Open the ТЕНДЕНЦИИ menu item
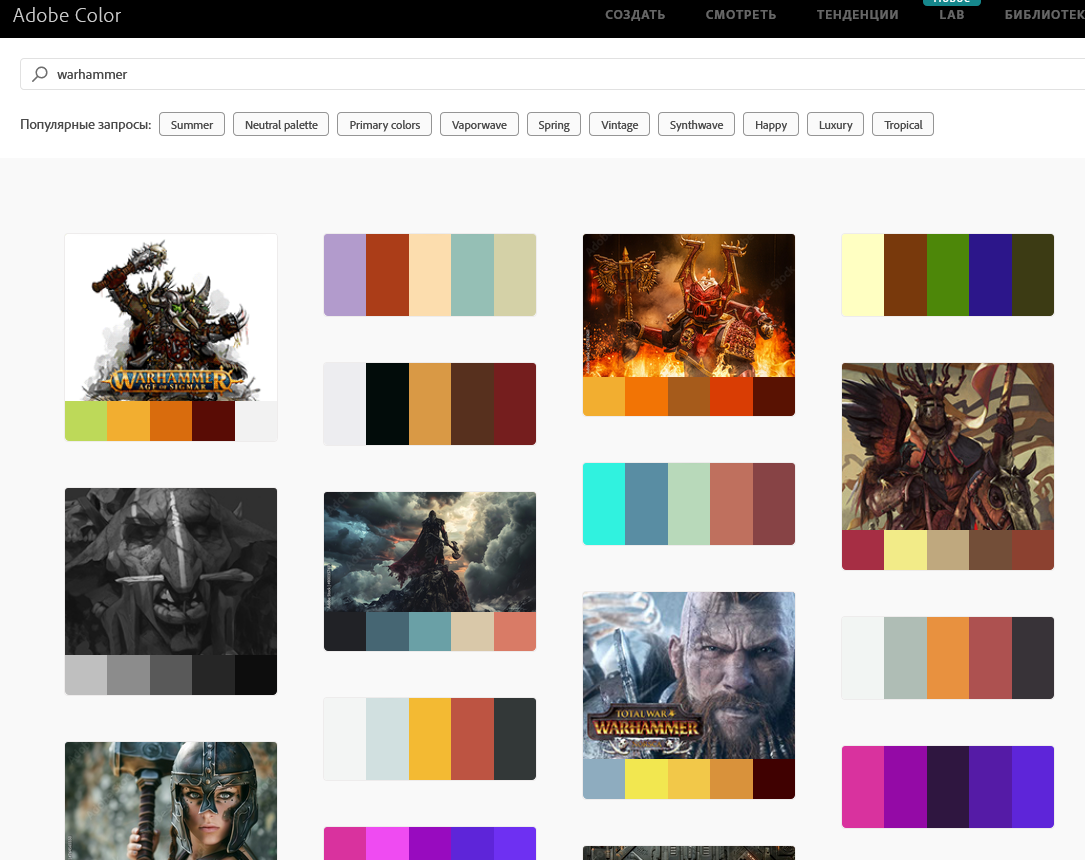 click(857, 15)
